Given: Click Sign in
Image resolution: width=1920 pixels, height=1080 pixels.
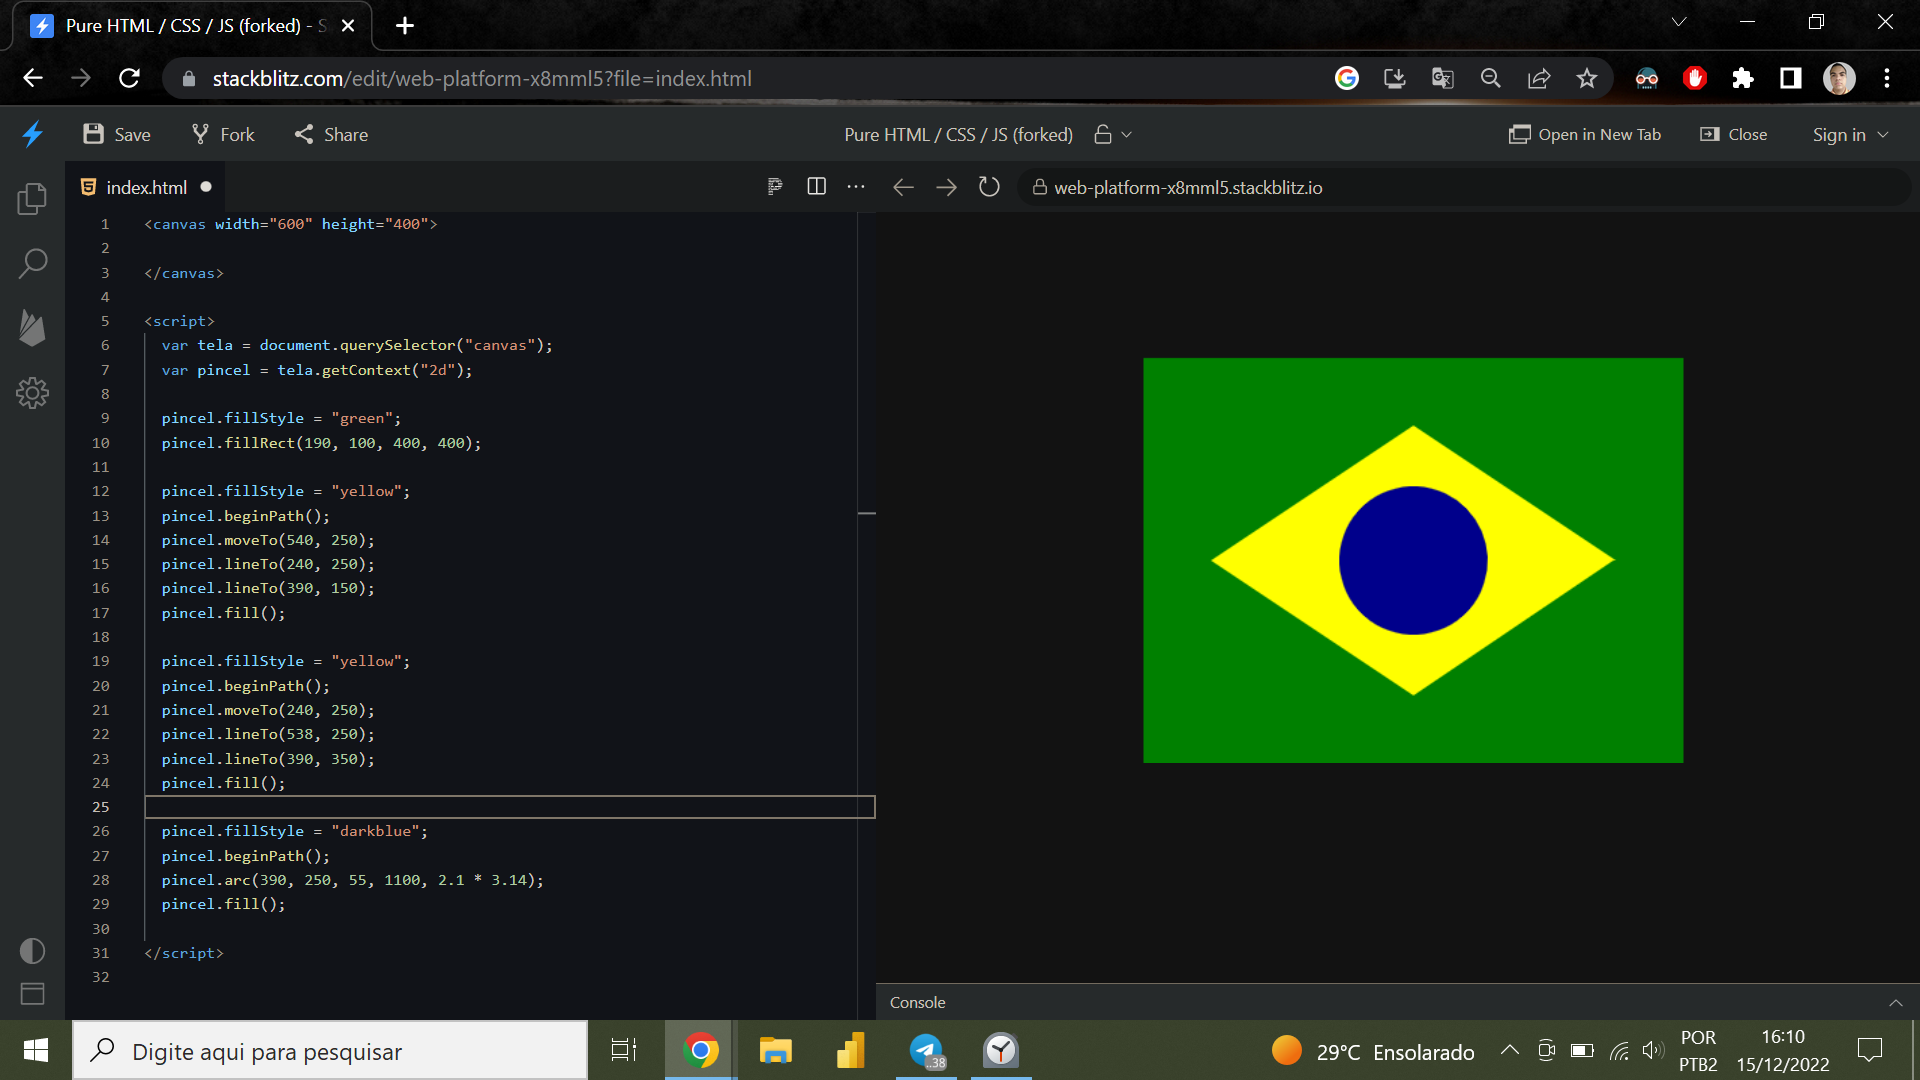Looking at the screenshot, I should coord(1839,134).
